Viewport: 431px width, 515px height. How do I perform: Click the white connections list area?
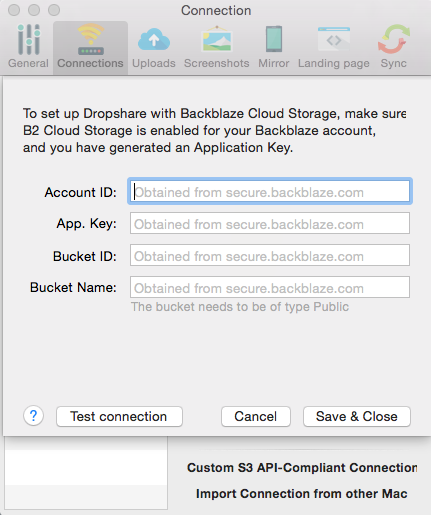click(86, 473)
